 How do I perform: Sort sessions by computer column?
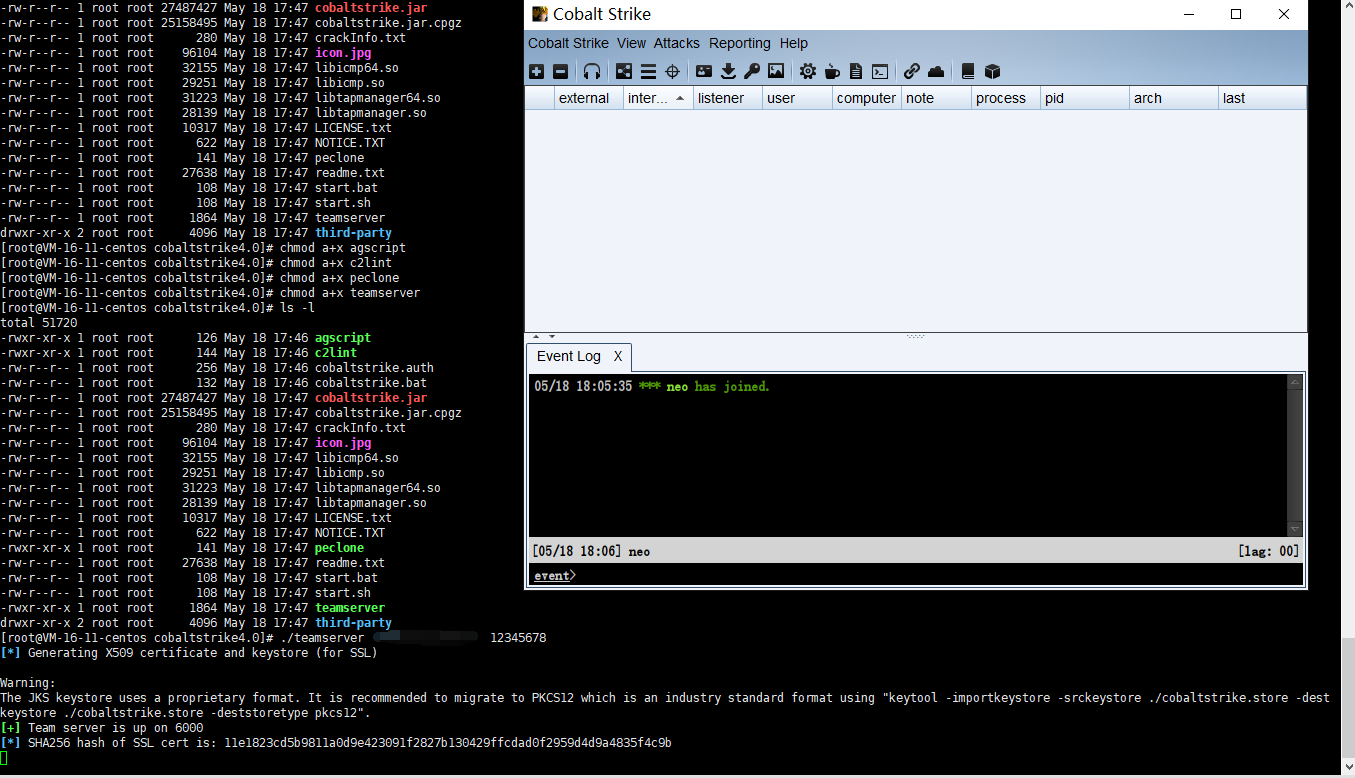click(x=867, y=98)
